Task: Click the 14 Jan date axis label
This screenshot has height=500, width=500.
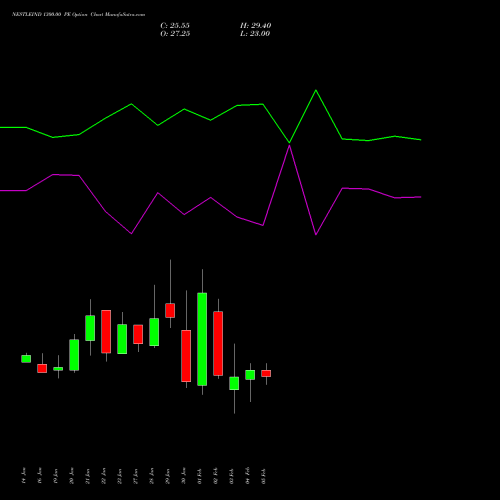Action: [24, 476]
